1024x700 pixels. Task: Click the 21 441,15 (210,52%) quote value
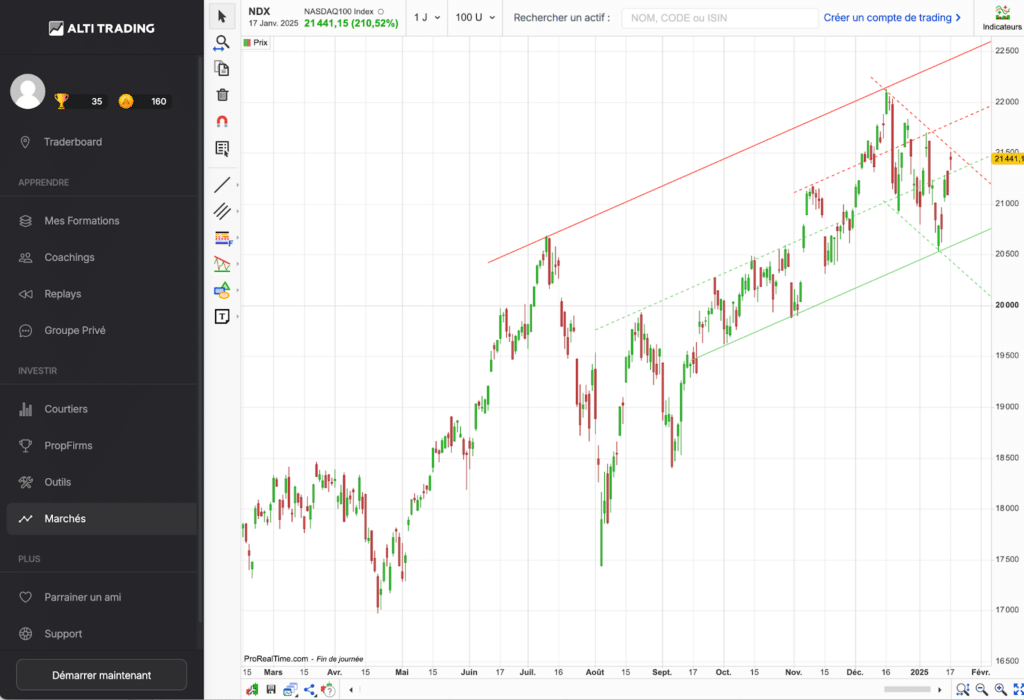tap(351, 23)
